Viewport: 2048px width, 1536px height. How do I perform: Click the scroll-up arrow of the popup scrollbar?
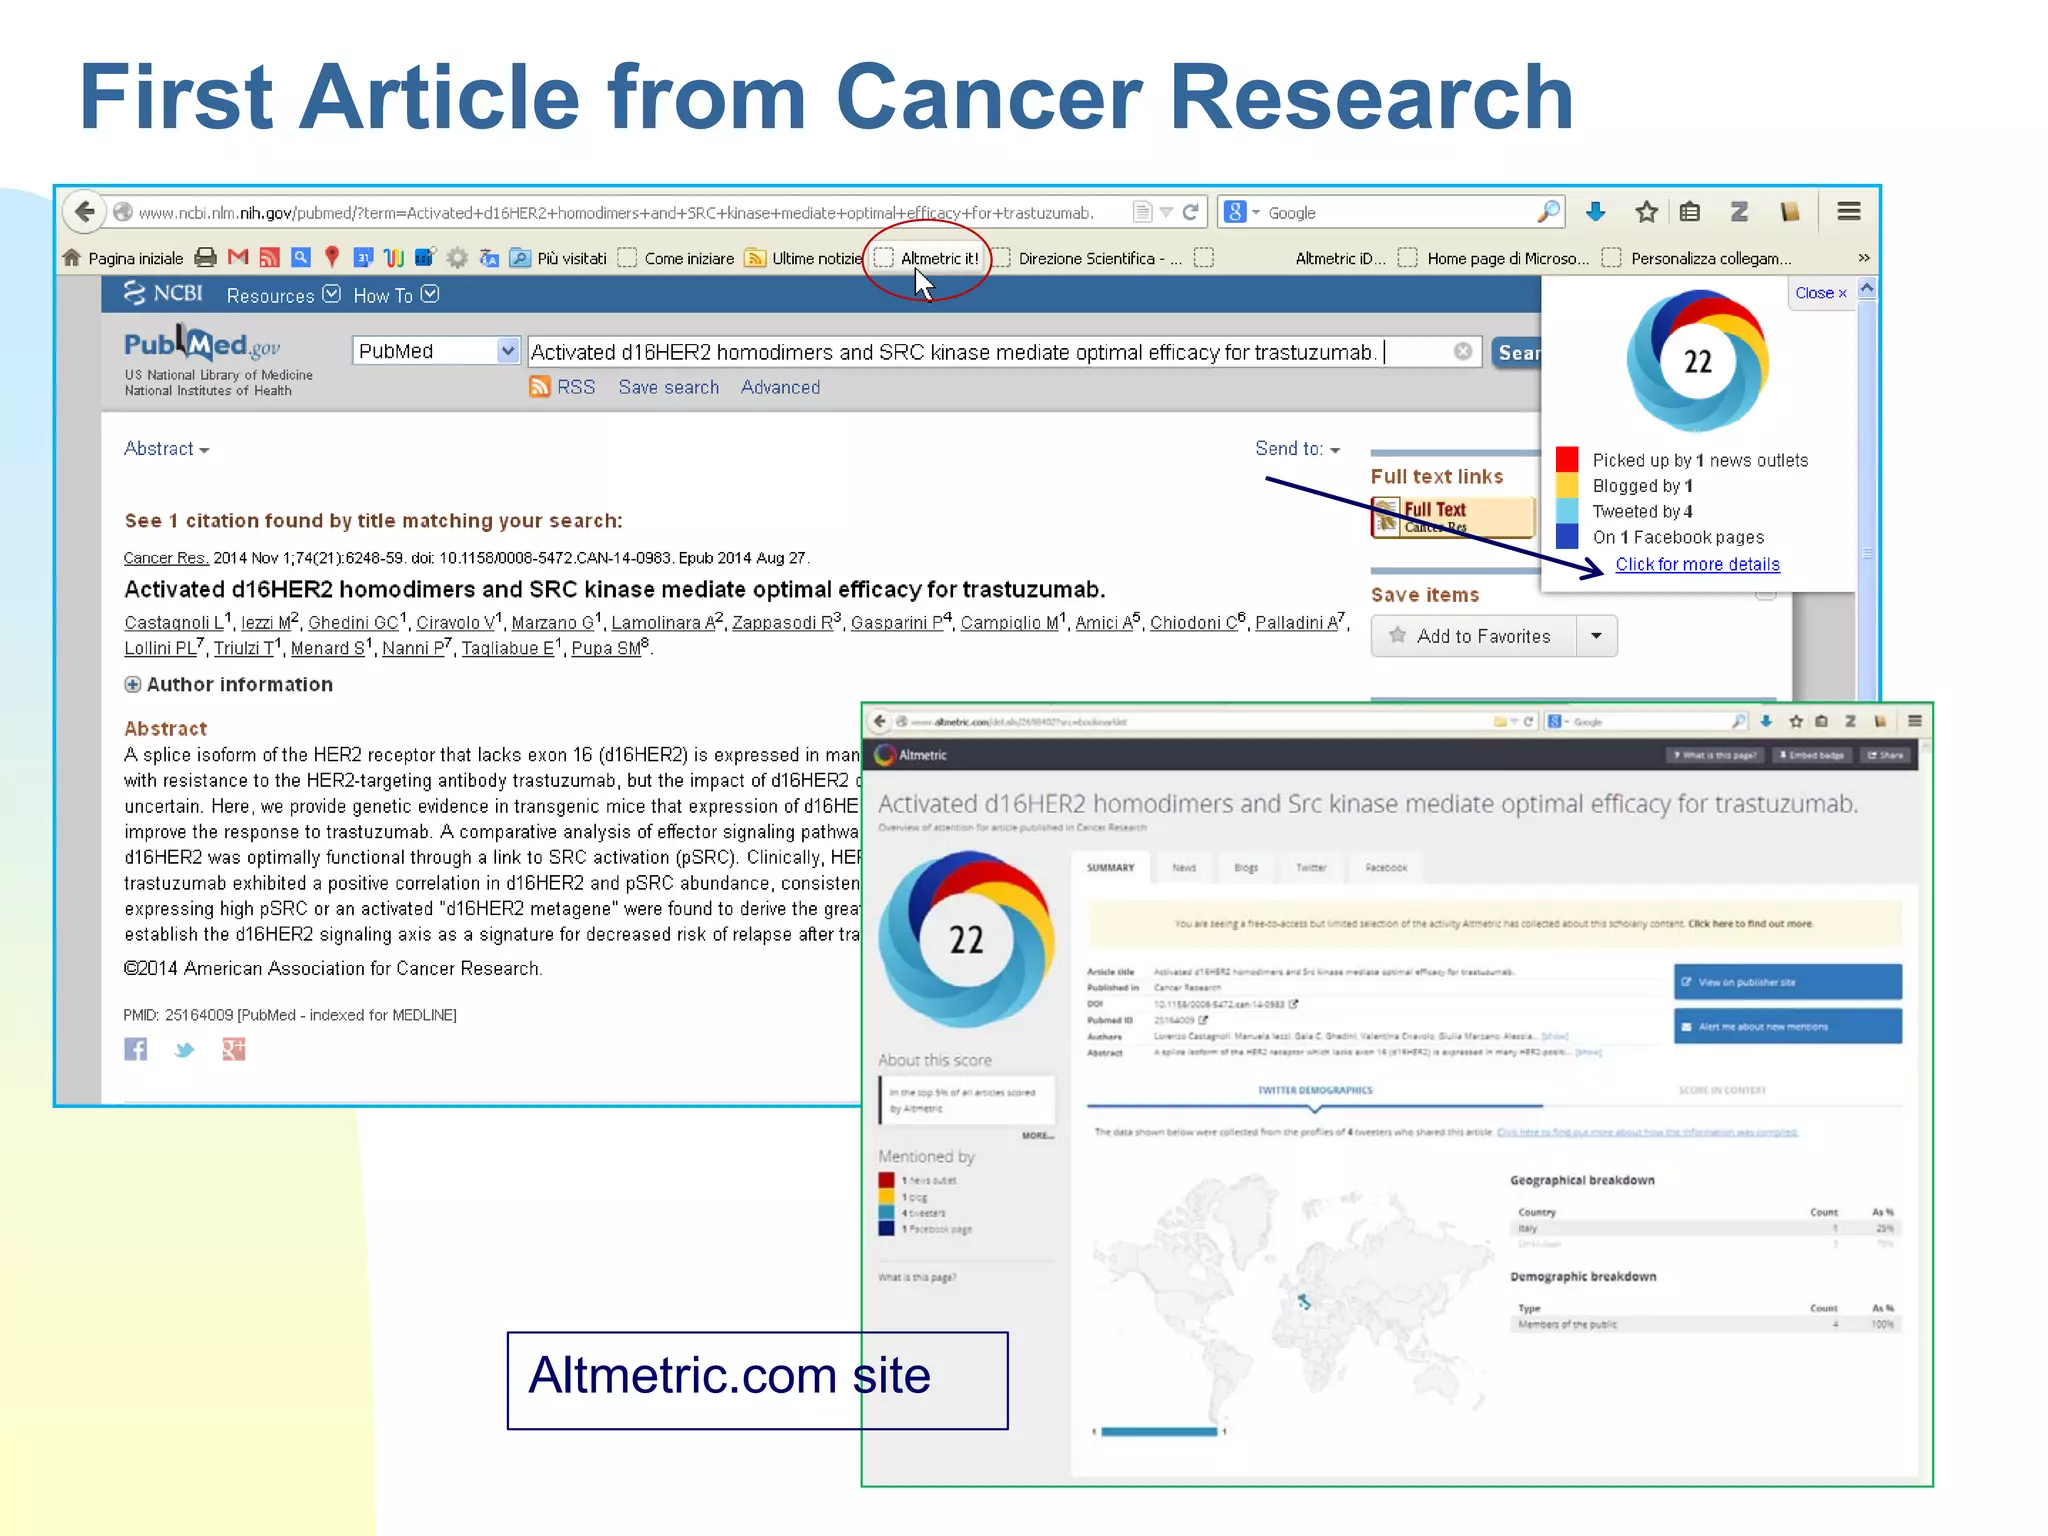click(1867, 290)
